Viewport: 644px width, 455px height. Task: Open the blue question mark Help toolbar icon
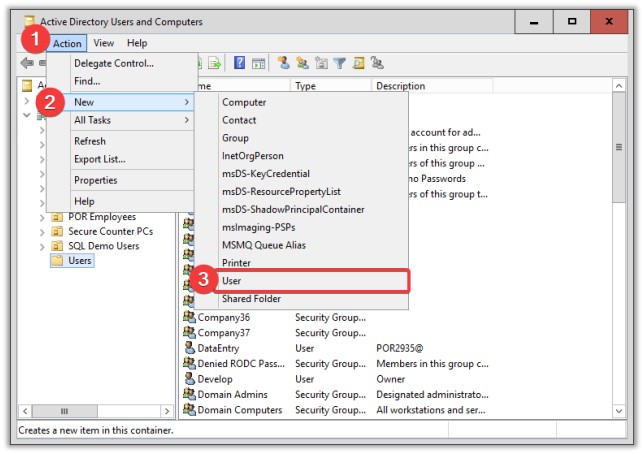pos(239,63)
